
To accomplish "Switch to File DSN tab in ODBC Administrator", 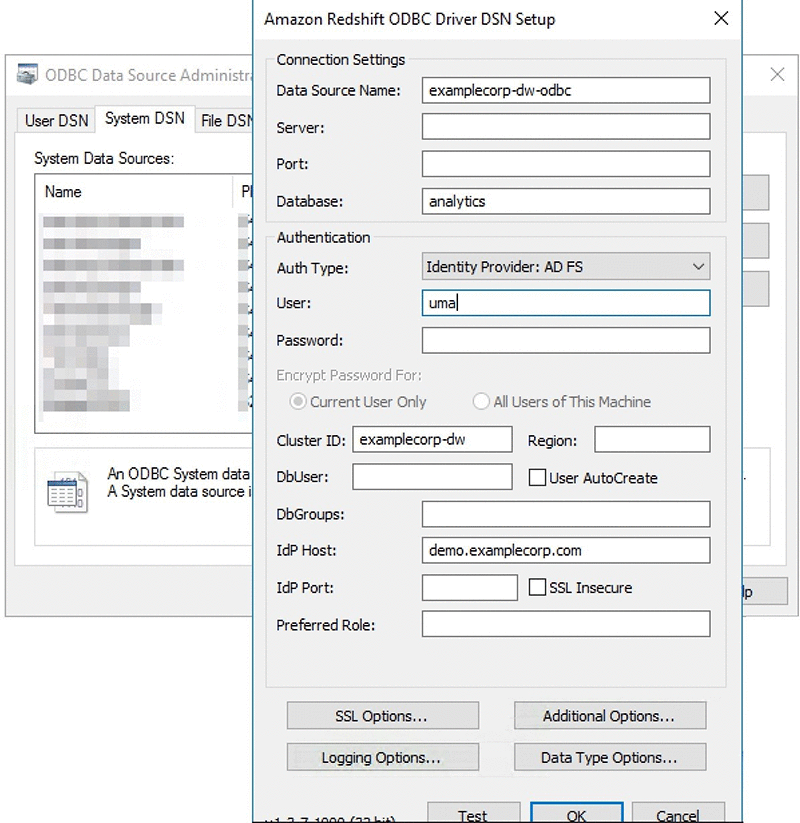I will click(x=226, y=121).
